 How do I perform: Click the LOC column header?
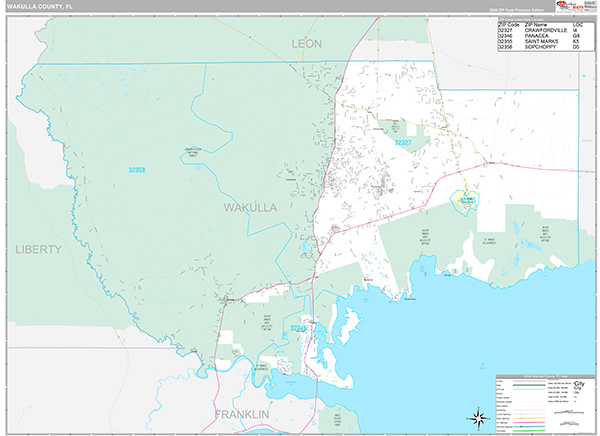[x=577, y=24]
